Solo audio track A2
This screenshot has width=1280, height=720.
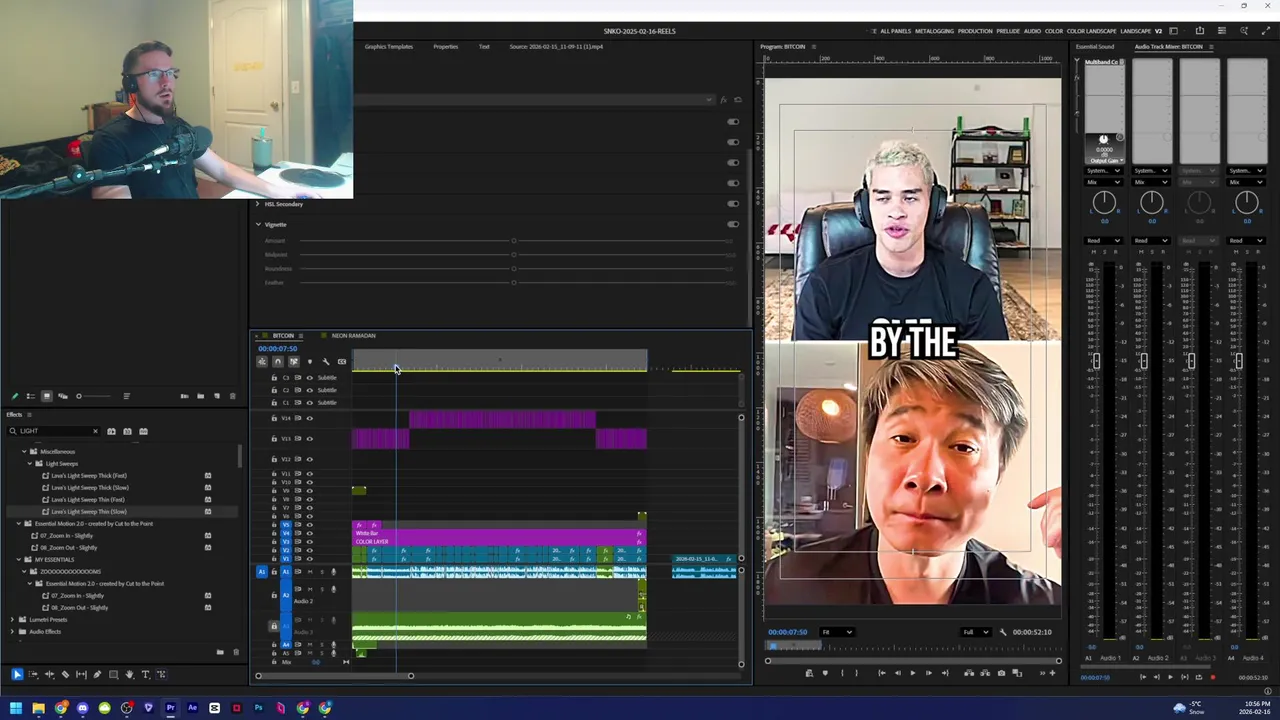[321, 589]
